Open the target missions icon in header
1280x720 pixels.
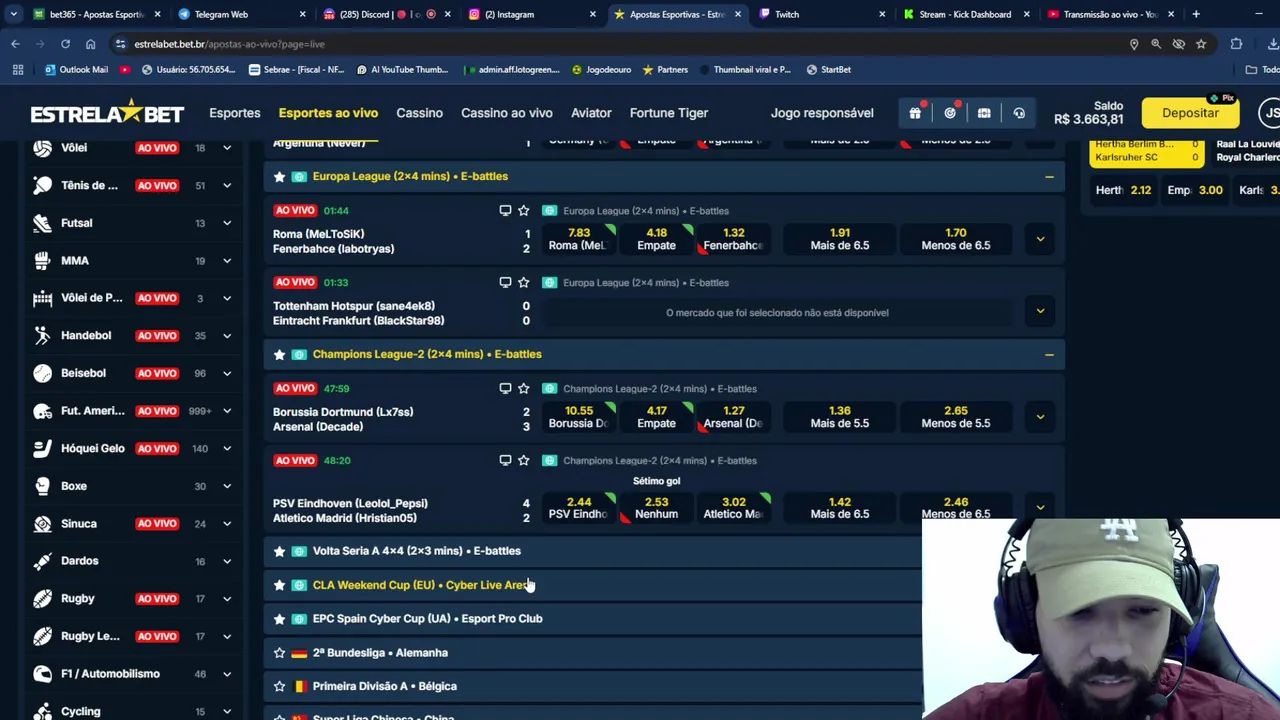(x=950, y=113)
